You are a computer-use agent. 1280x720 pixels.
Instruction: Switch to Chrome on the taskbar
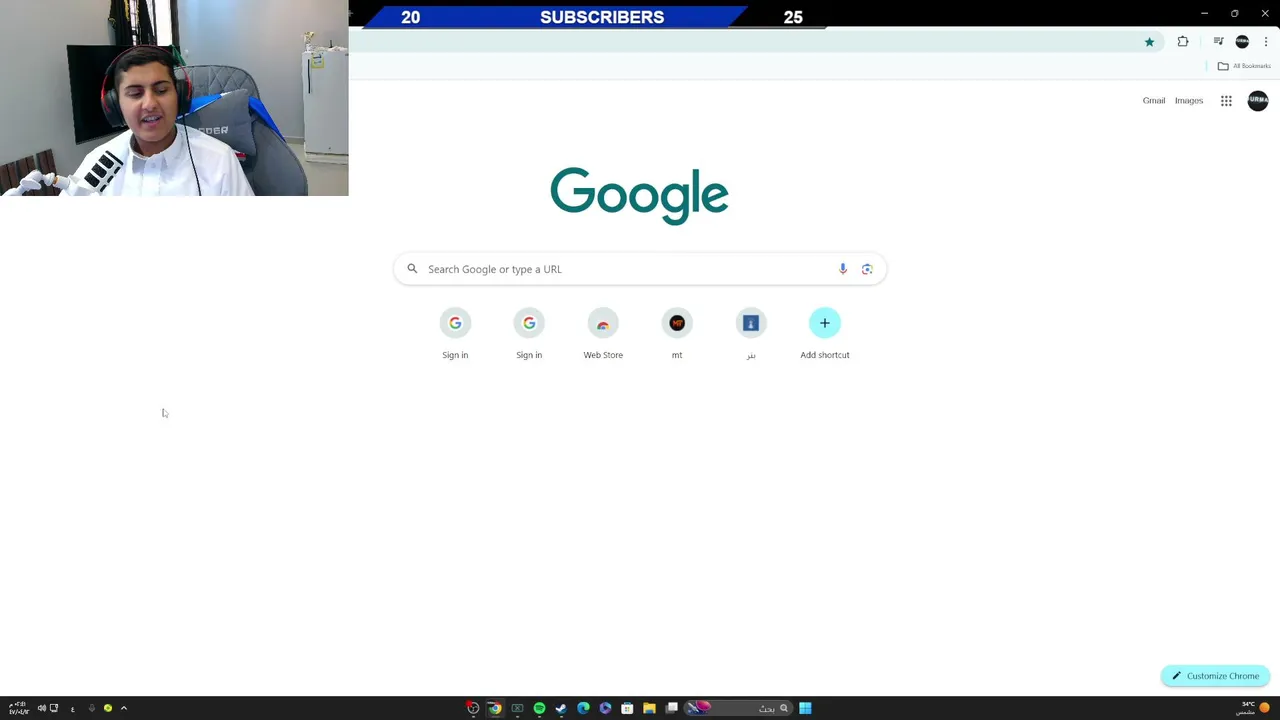(x=495, y=708)
